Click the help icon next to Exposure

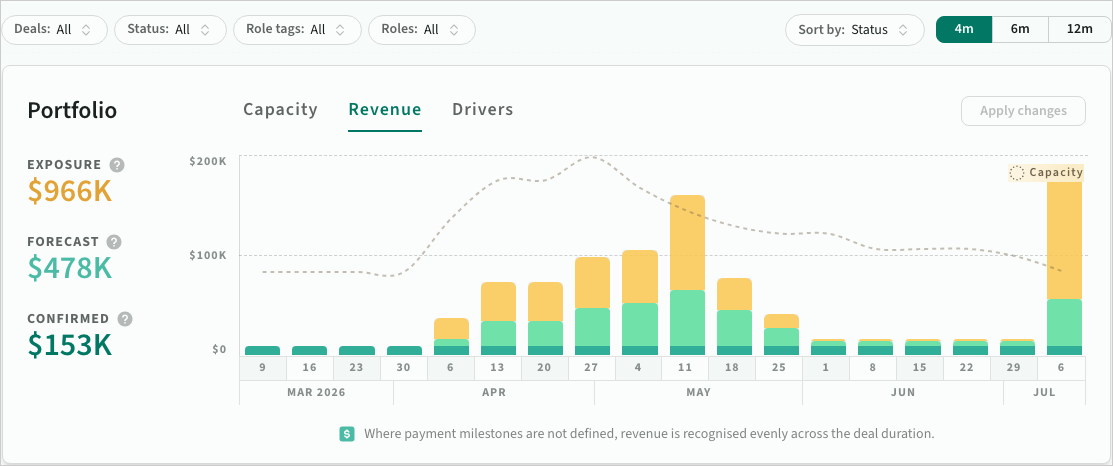point(117,165)
